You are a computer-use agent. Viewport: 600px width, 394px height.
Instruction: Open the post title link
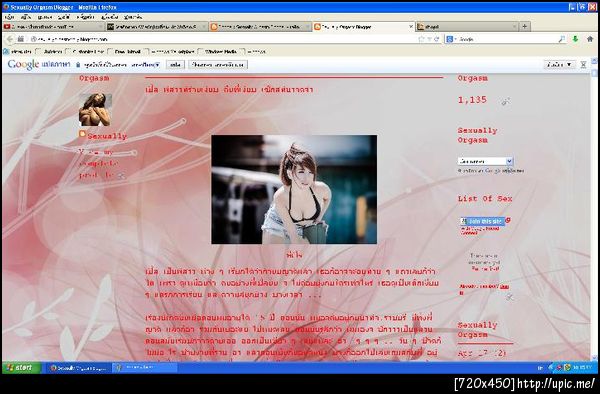click(x=229, y=90)
